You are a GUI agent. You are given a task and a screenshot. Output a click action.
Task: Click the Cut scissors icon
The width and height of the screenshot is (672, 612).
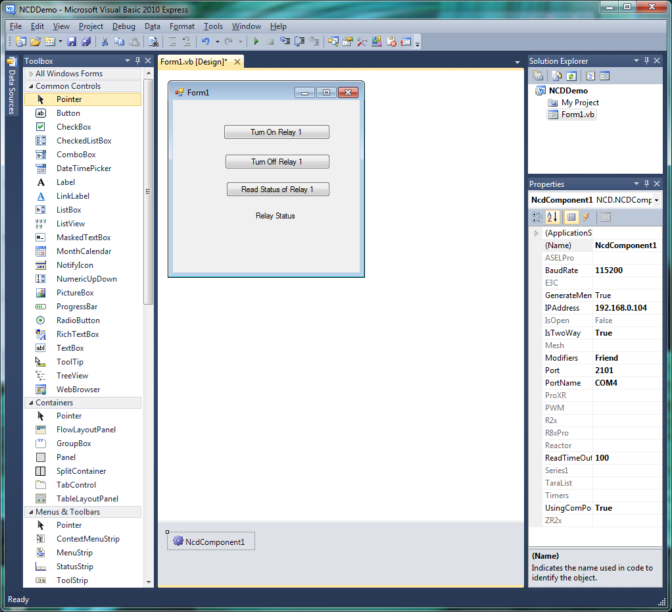coord(104,42)
